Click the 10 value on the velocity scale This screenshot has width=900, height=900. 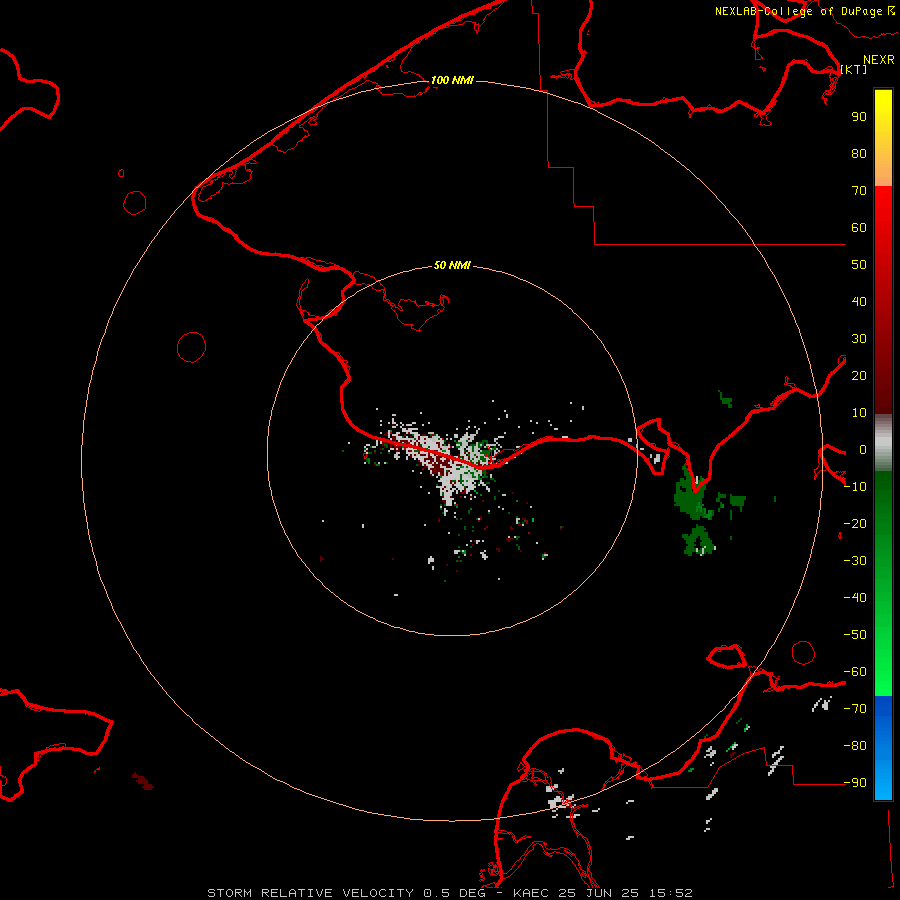click(859, 413)
